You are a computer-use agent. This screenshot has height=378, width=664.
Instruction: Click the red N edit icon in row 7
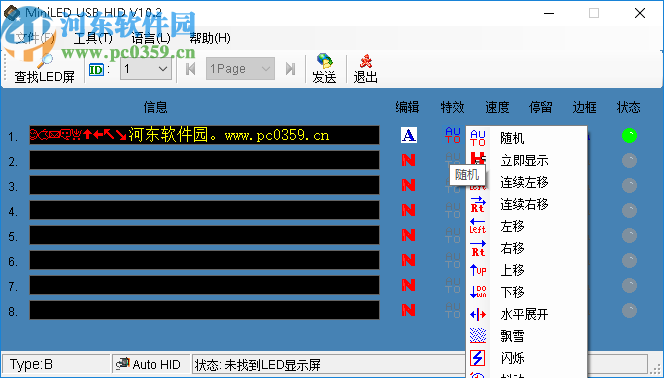point(408,285)
